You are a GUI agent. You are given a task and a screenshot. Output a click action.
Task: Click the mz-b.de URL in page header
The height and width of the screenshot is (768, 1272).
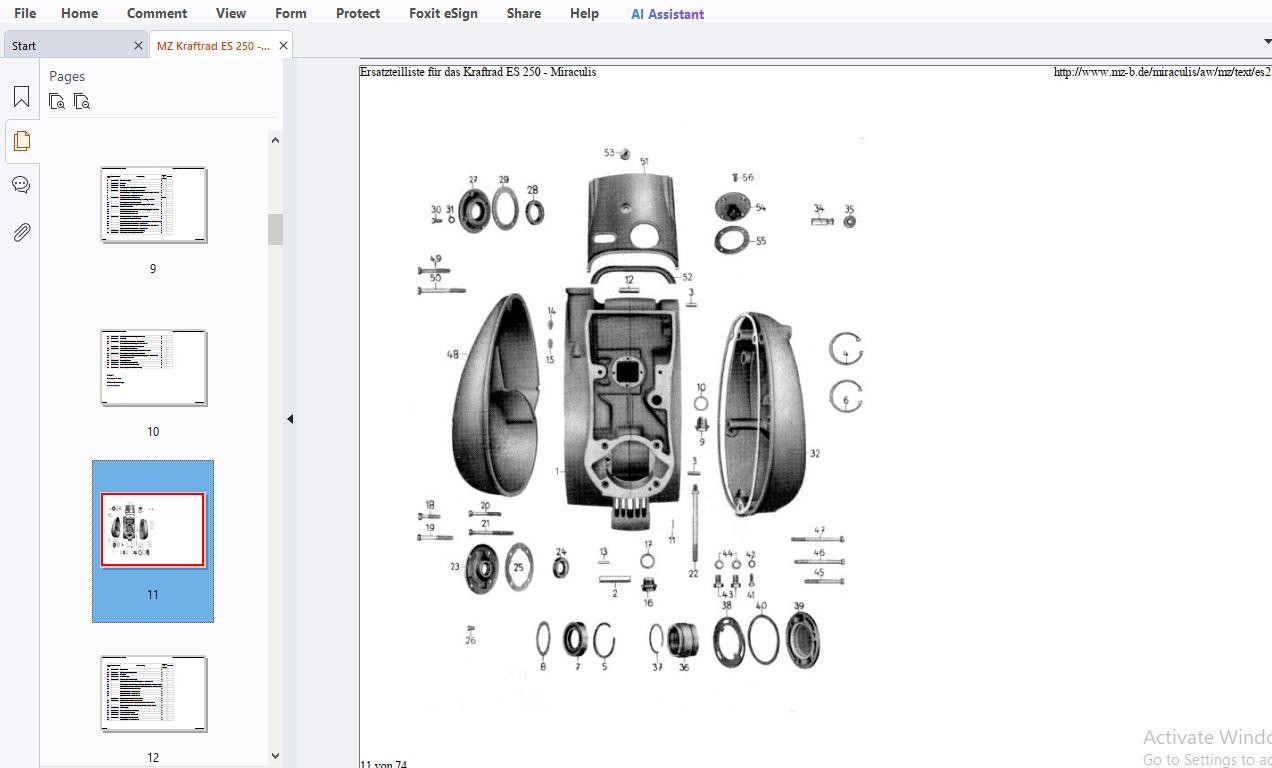pos(1163,72)
